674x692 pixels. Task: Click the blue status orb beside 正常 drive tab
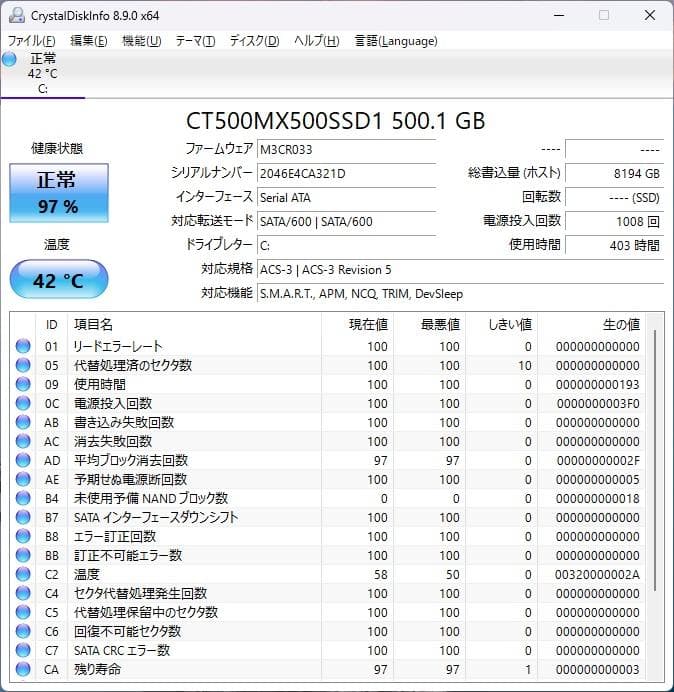(9, 59)
